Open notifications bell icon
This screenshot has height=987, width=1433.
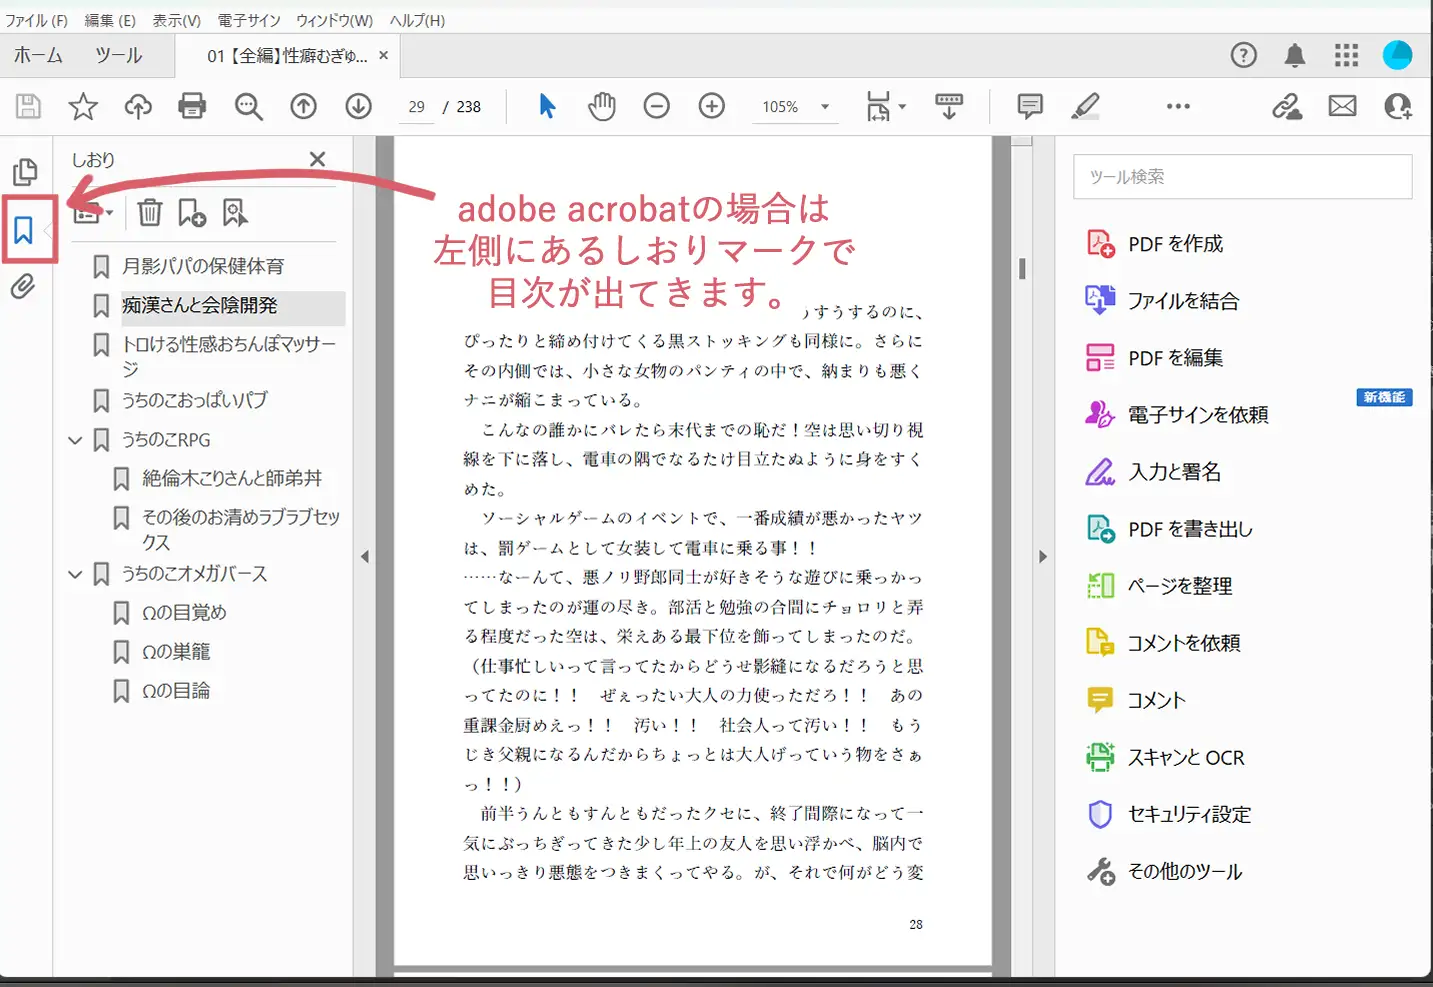coord(1295,55)
